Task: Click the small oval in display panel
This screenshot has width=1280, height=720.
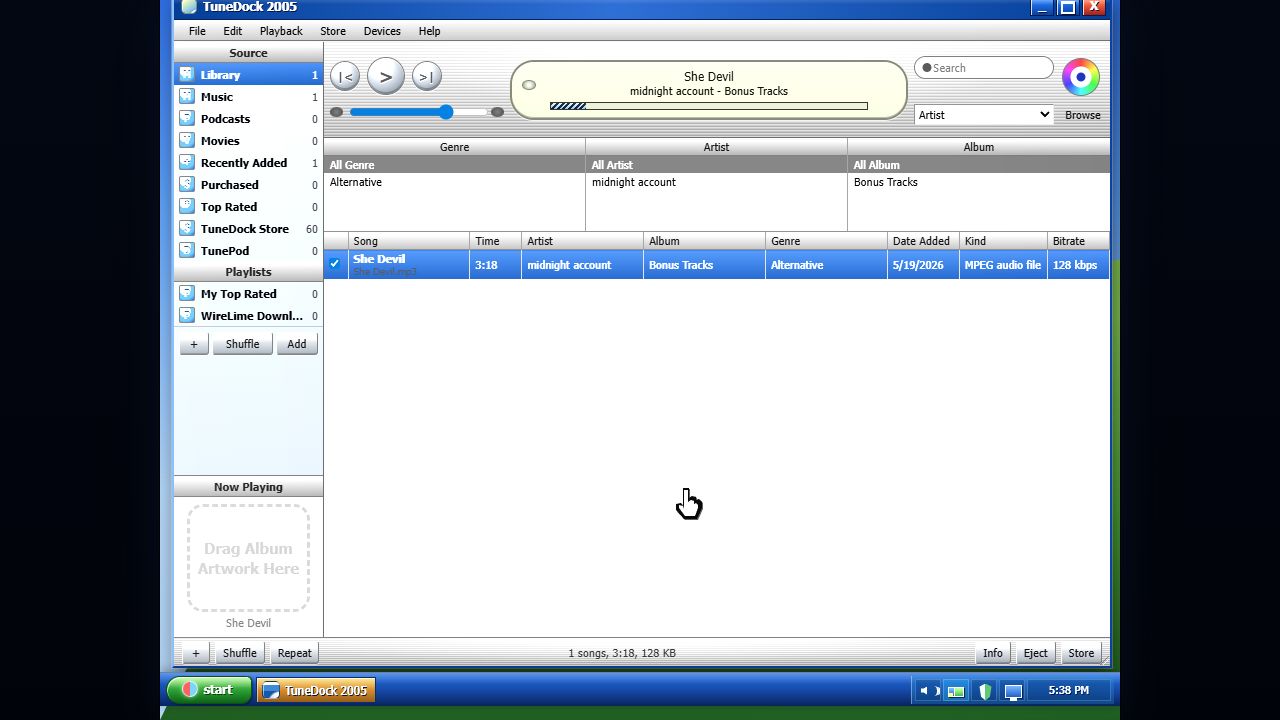Action: pyautogui.click(x=529, y=85)
